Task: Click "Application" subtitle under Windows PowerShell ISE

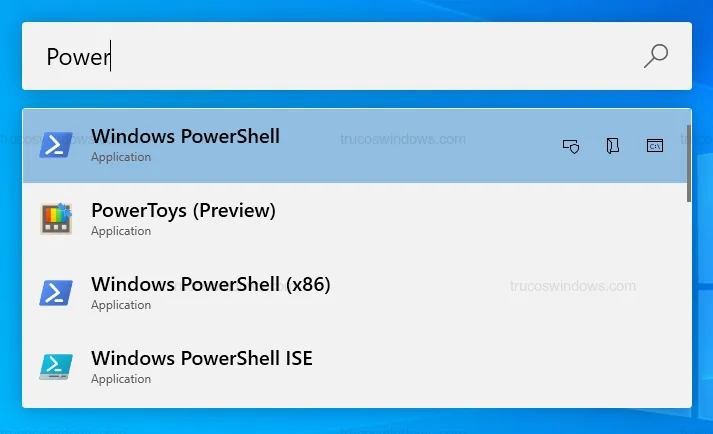Action: pyautogui.click(x=121, y=379)
